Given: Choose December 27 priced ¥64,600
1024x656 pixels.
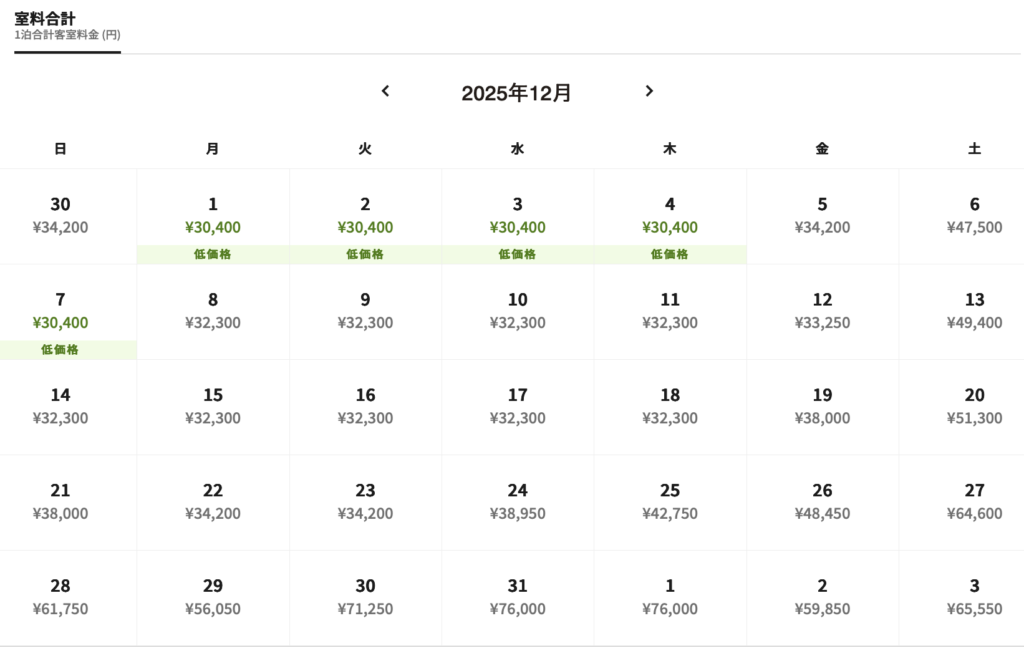Looking at the screenshot, I should (961, 503).
